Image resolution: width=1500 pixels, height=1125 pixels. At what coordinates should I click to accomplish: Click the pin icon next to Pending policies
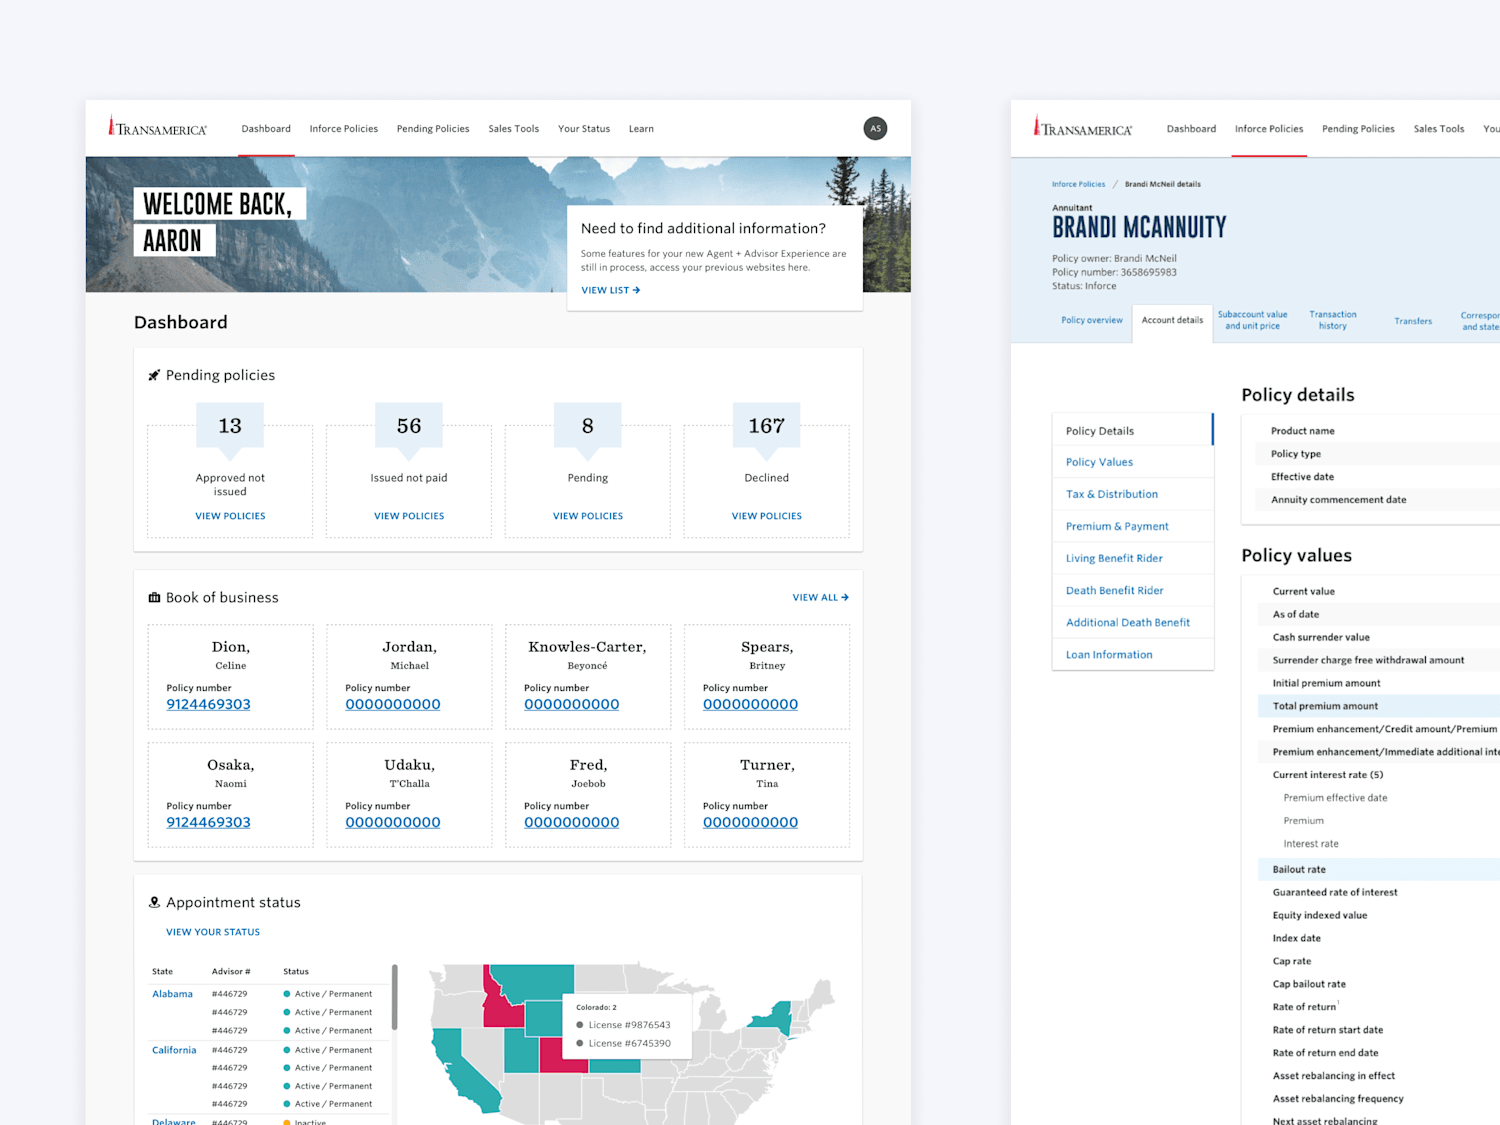click(154, 375)
